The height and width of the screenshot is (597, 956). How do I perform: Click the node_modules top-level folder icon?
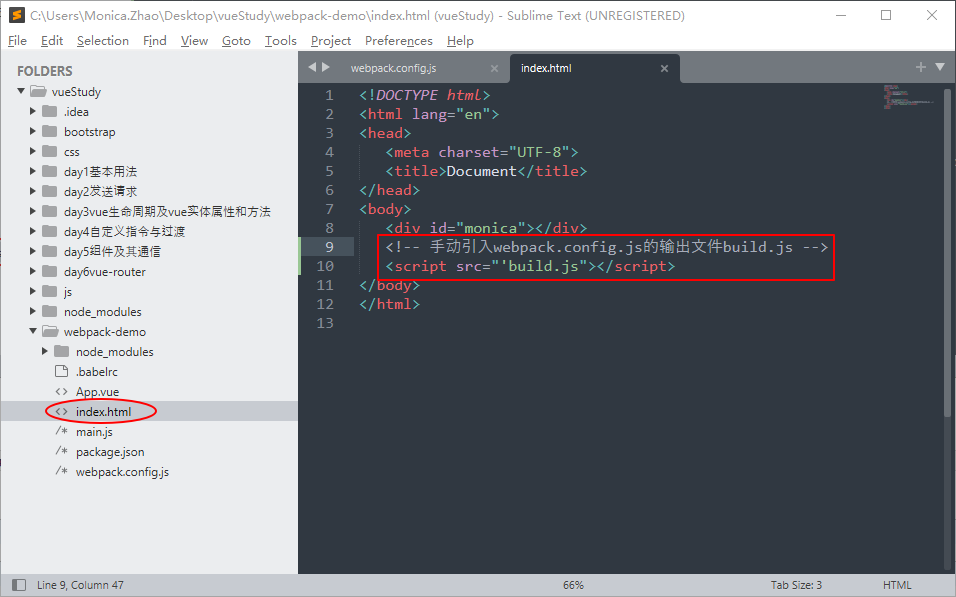(49, 311)
